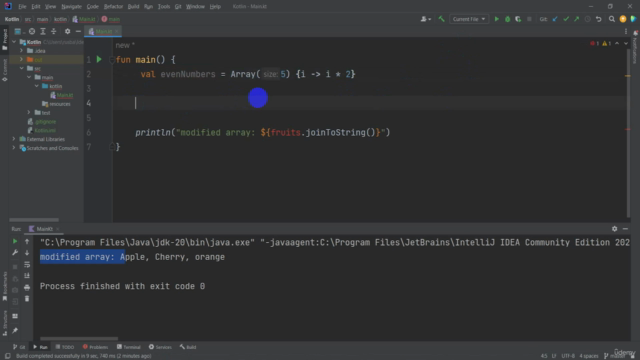Select .gitignore file in tree
Viewport: 640px width, 360px height.
click(x=42, y=122)
